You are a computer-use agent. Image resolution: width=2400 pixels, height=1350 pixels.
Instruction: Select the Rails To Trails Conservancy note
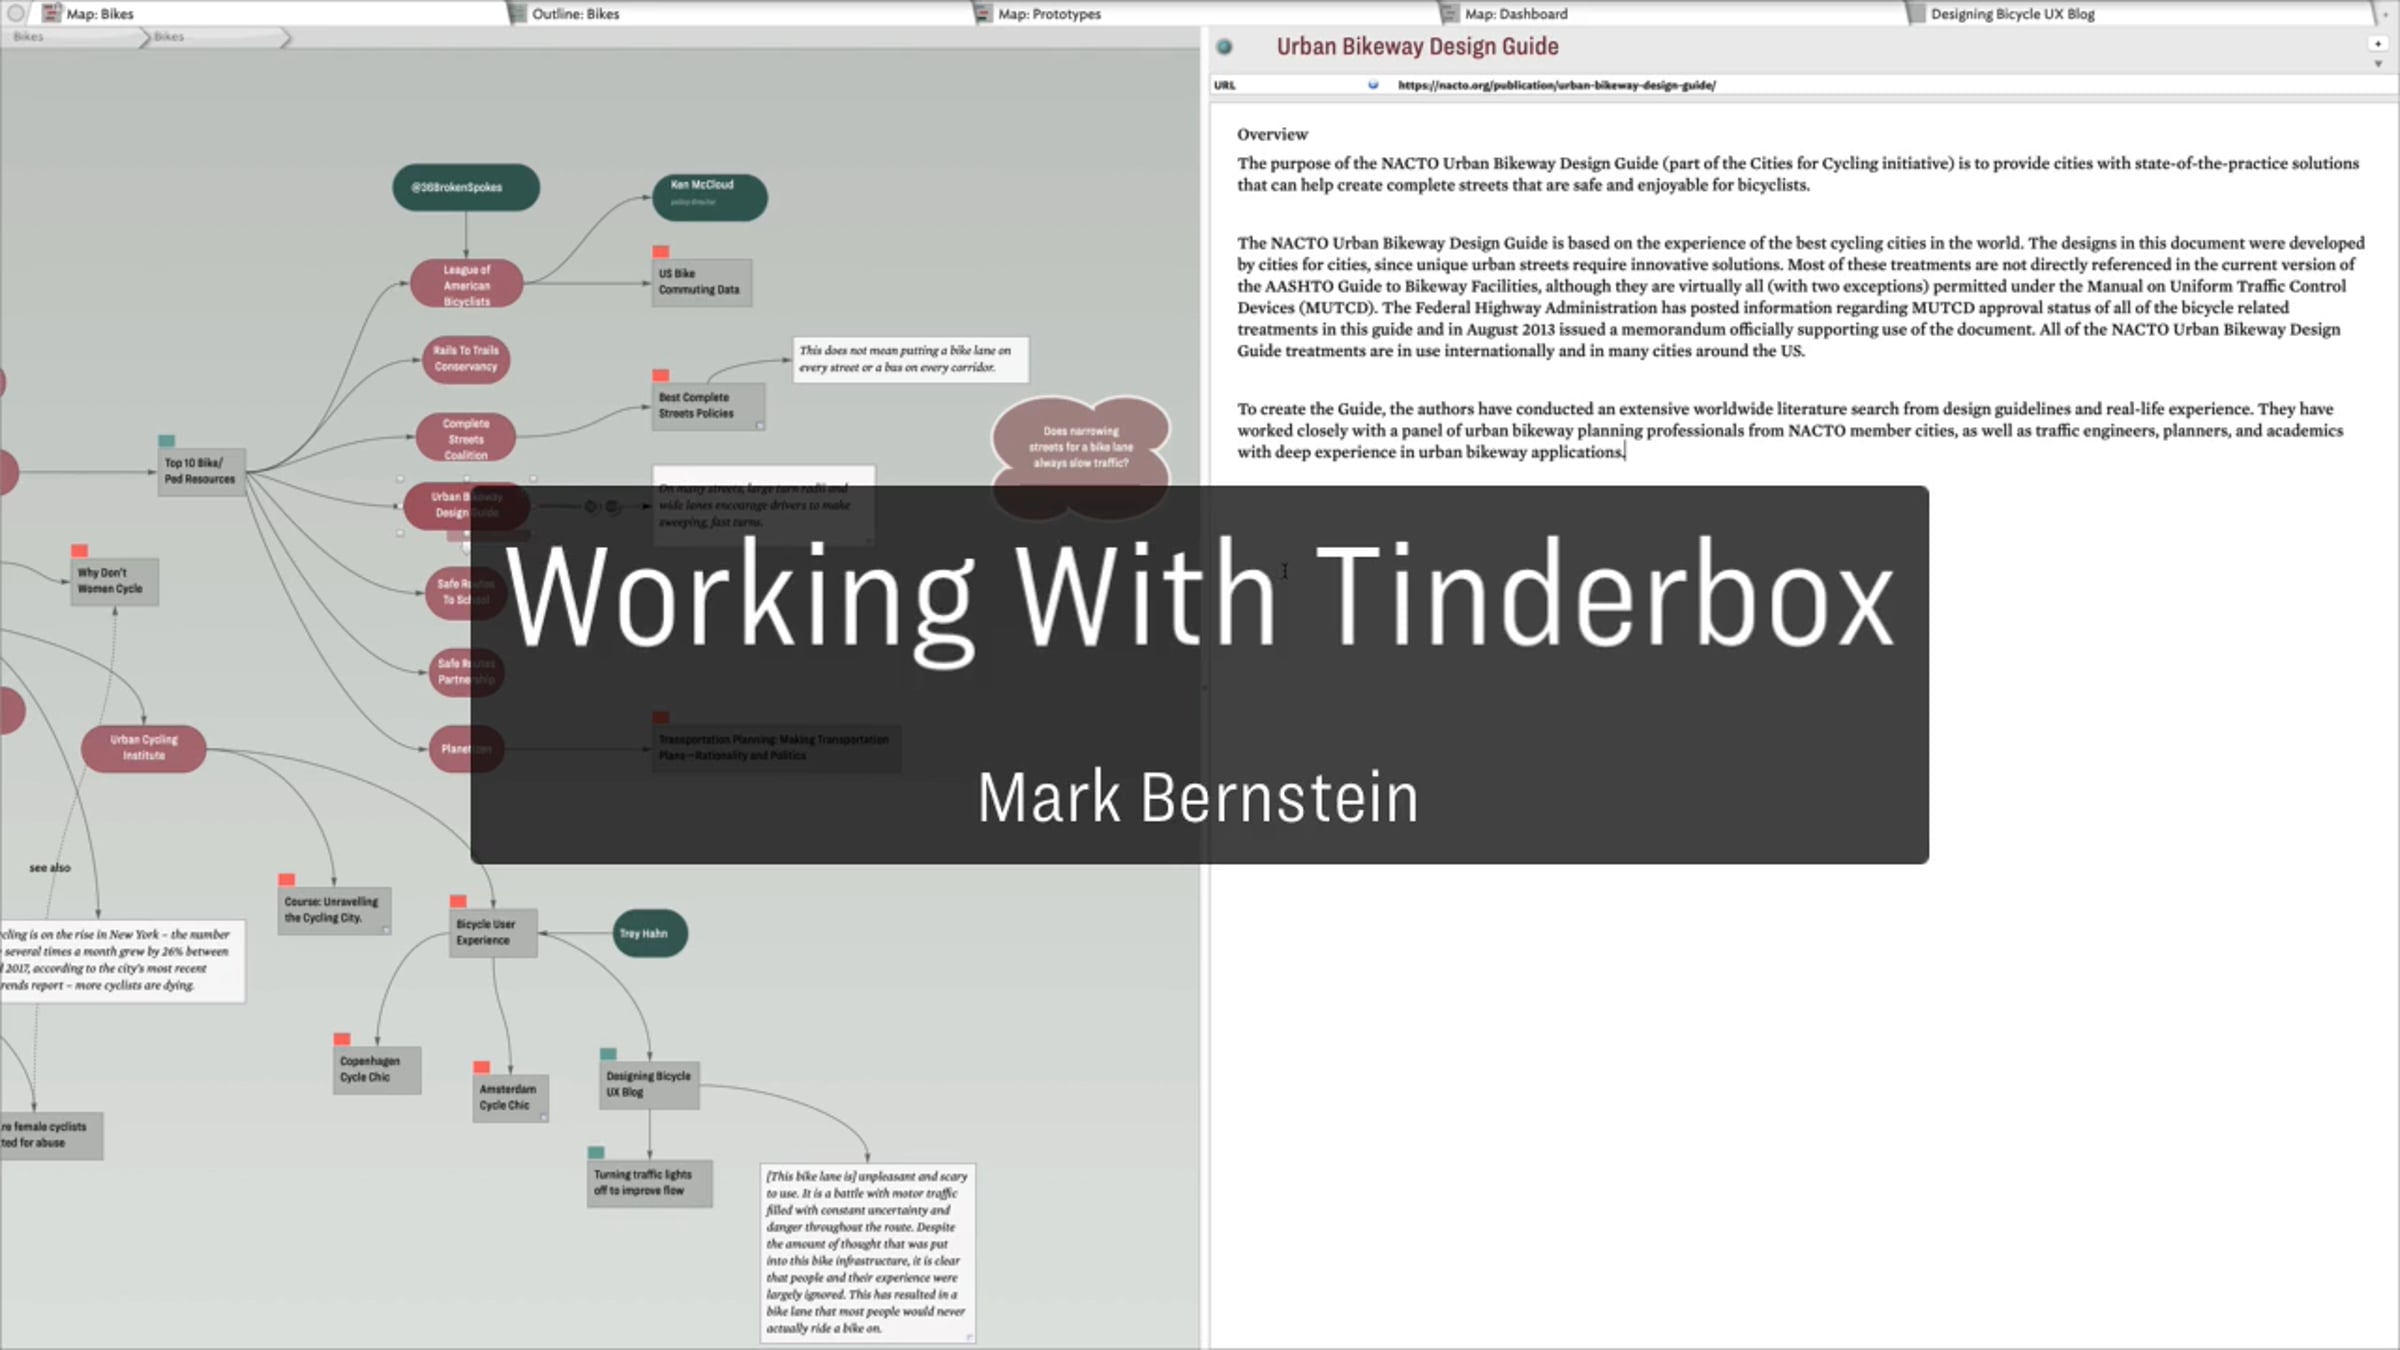[x=466, y=359]
